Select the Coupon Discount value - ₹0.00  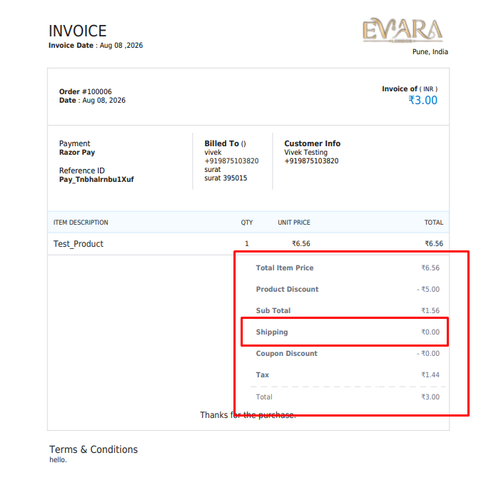[x=428, y=354]
